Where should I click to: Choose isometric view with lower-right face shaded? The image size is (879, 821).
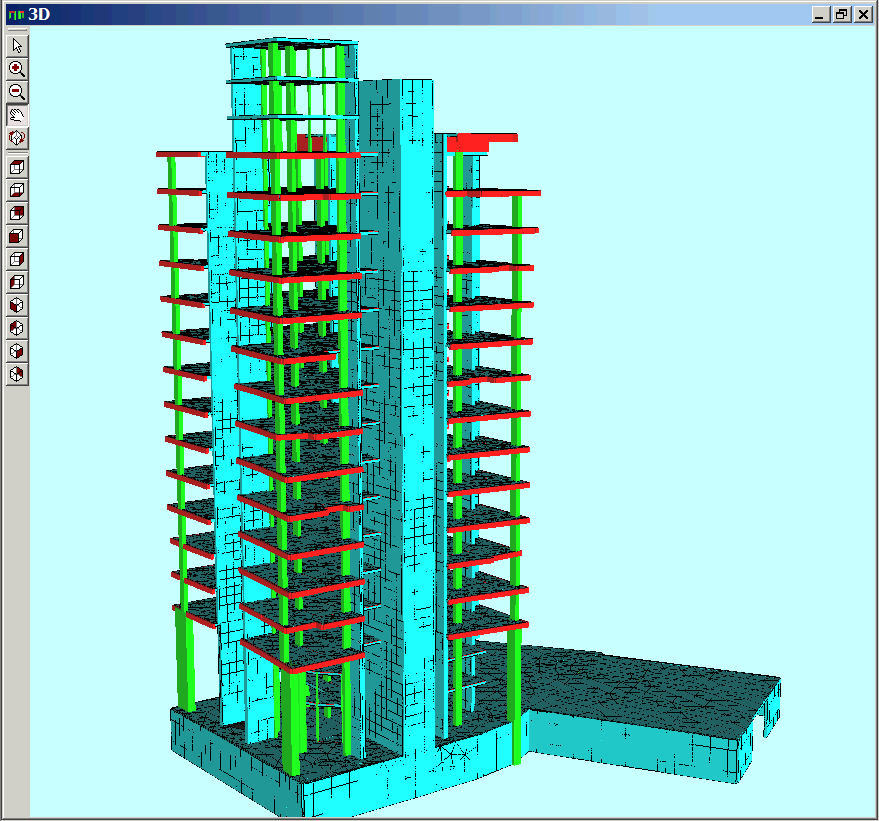(x=17, y=351)
